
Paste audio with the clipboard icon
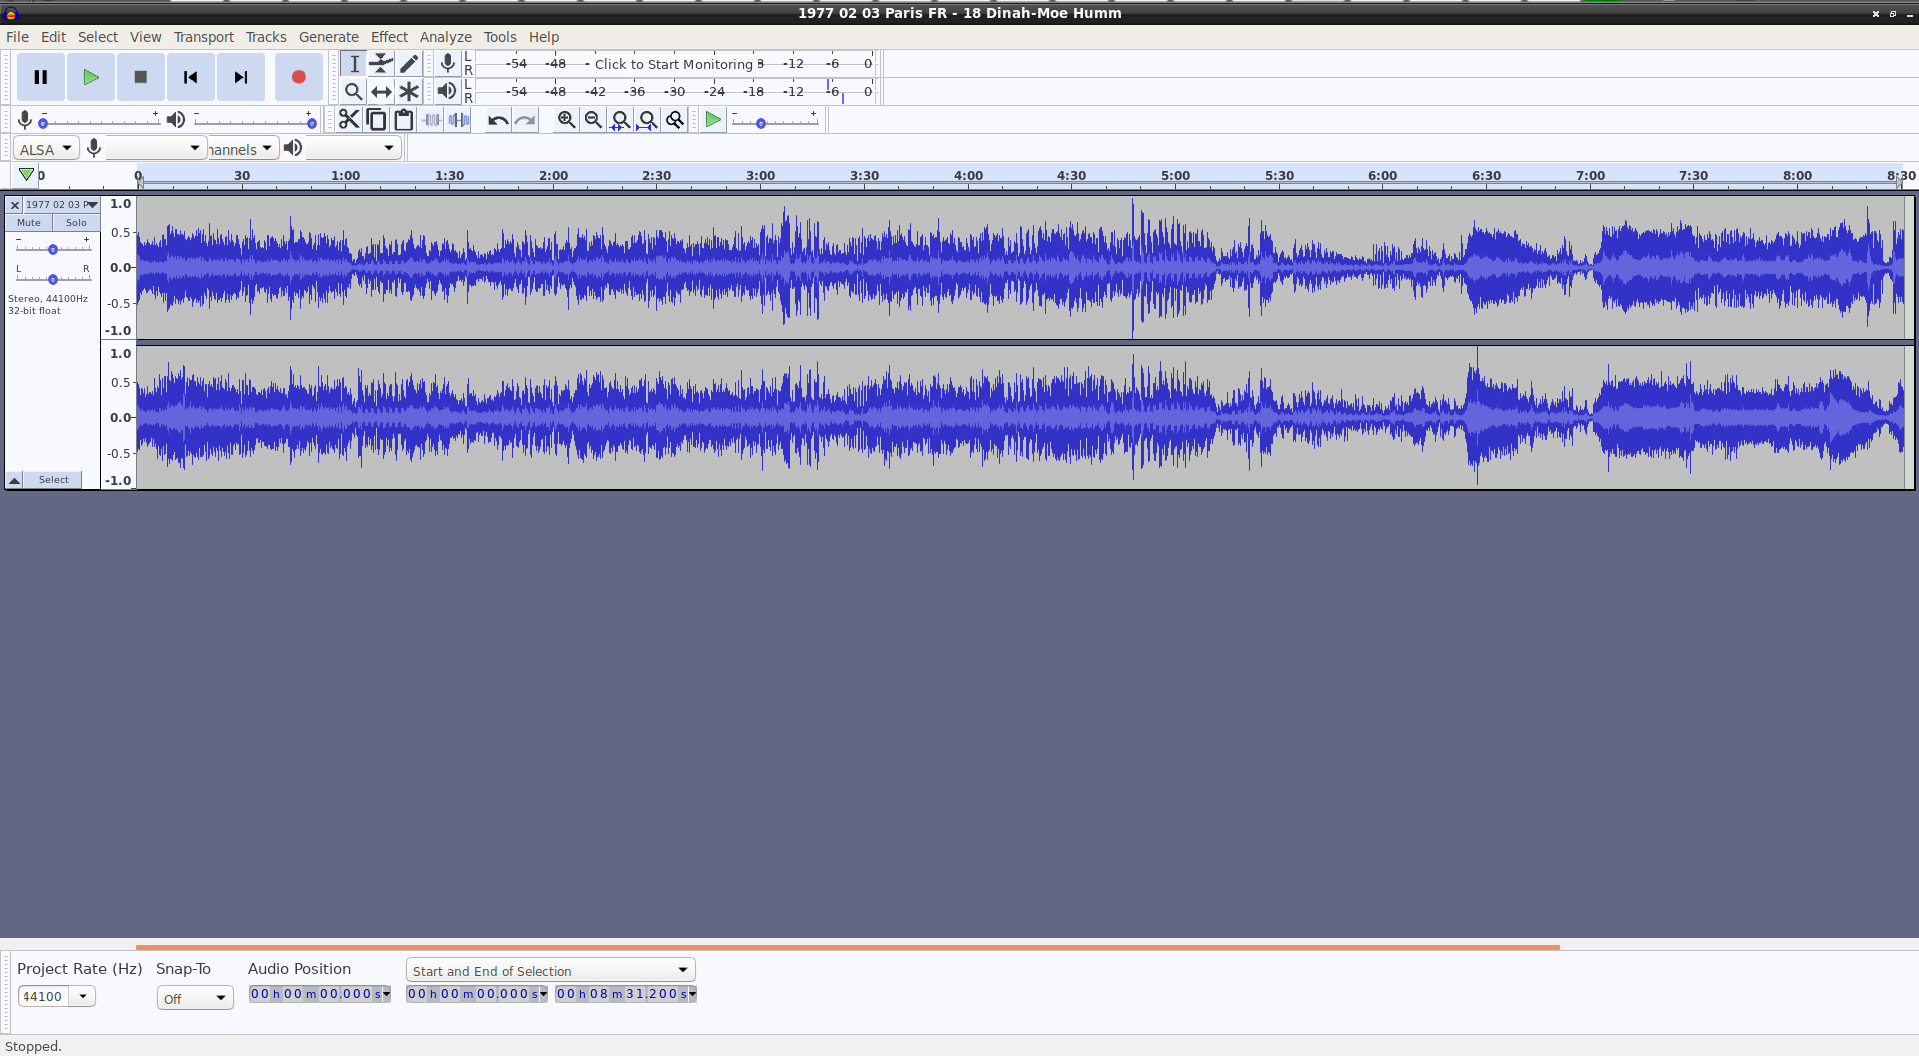(404, 120)
